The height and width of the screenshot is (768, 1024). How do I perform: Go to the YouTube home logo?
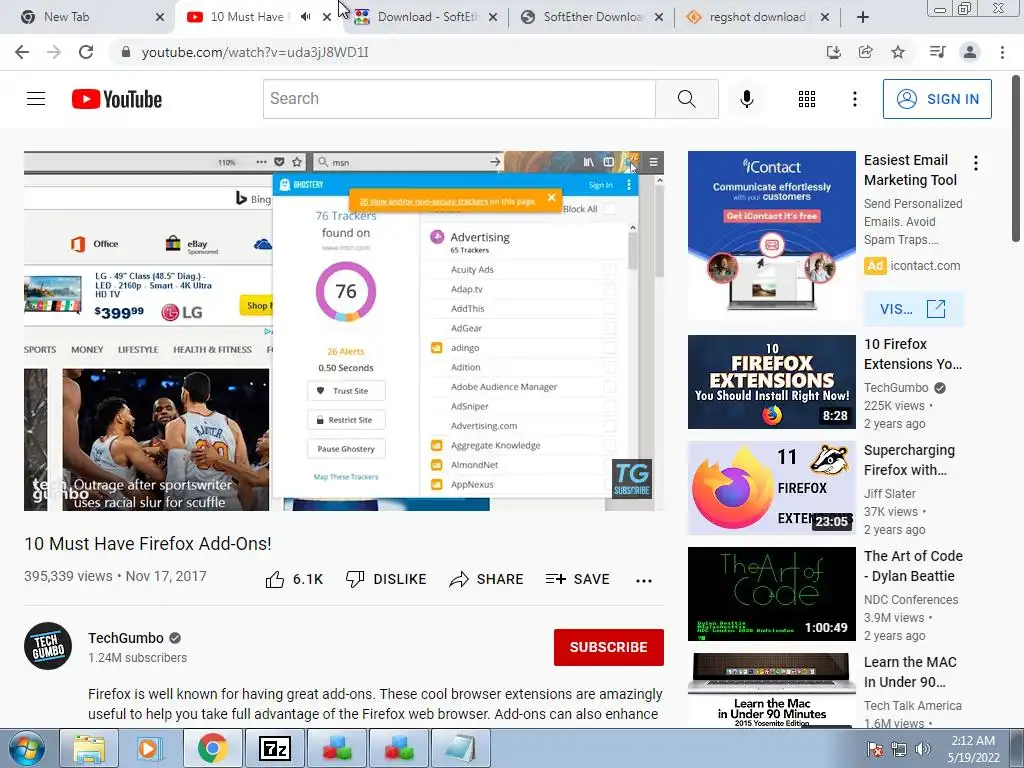point(117,99)
